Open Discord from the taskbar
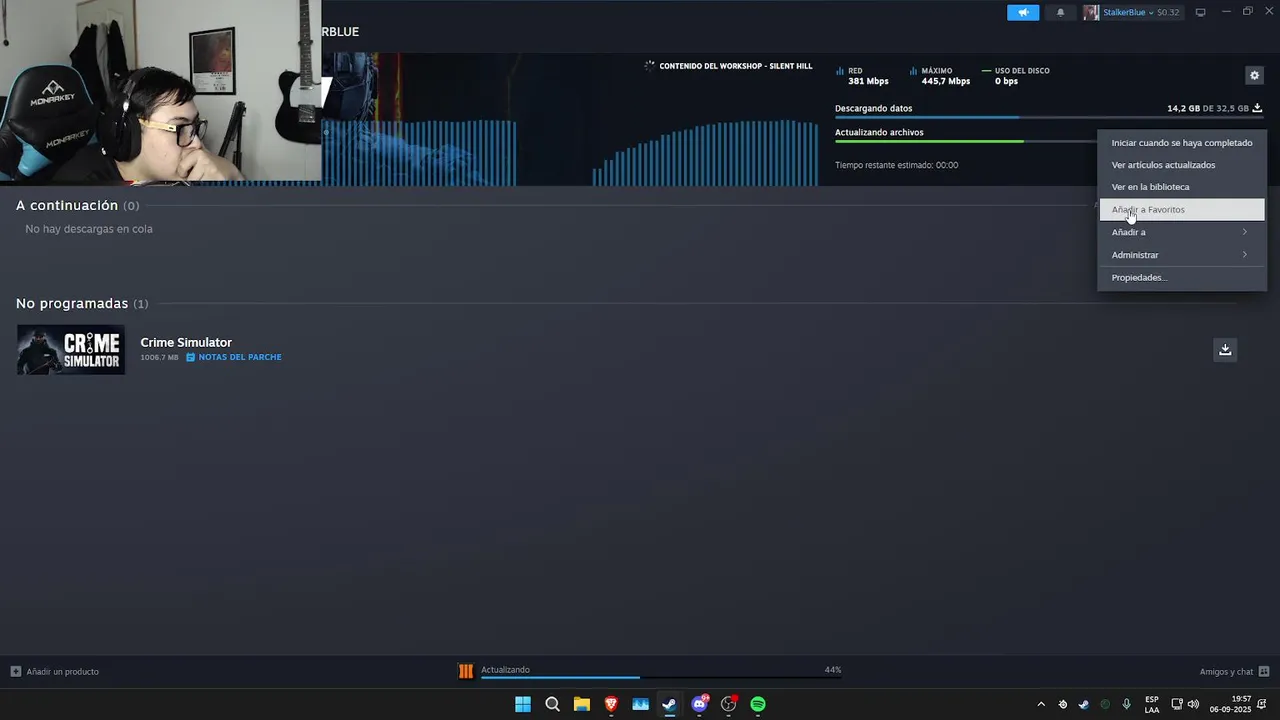The width and height of the screenshot is (1280, 720). click(700, 704)
